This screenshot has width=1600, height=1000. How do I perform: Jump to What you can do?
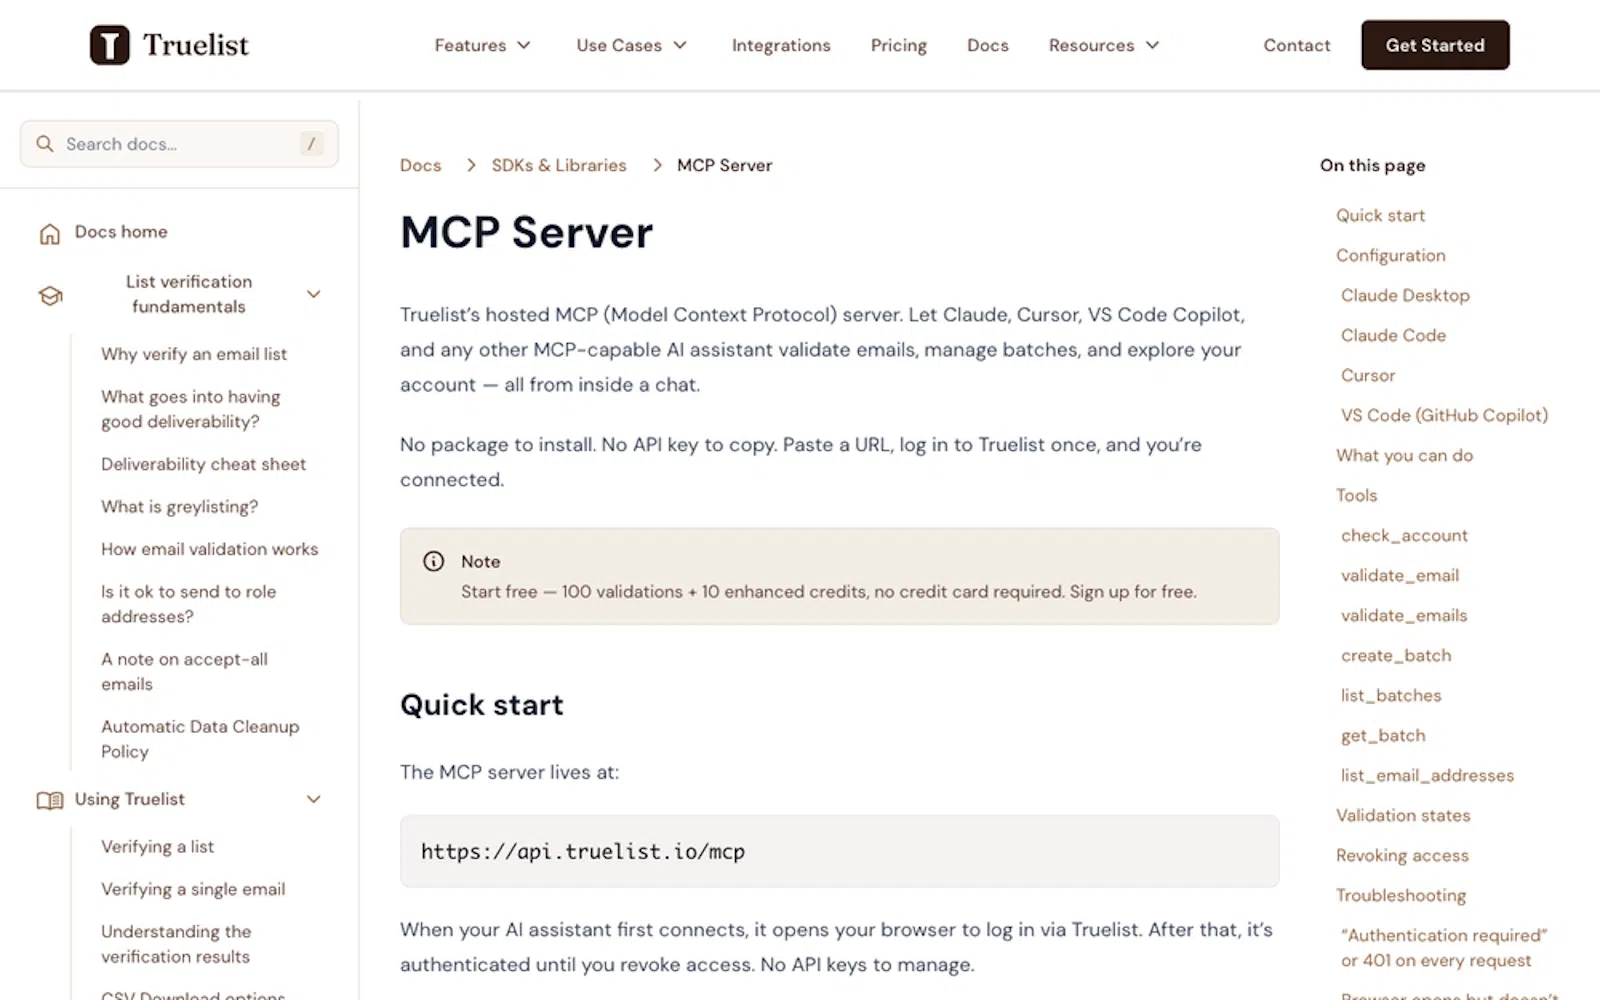click(1404, 455)
